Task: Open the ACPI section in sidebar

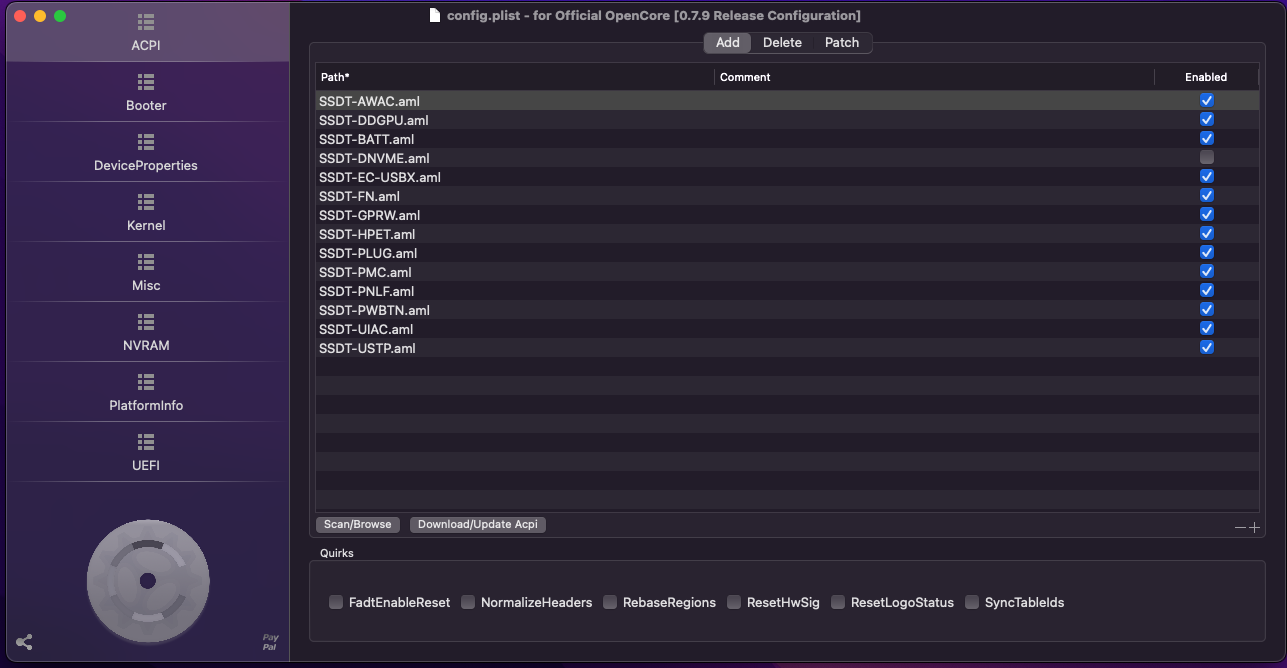Action: coord(146,33)
